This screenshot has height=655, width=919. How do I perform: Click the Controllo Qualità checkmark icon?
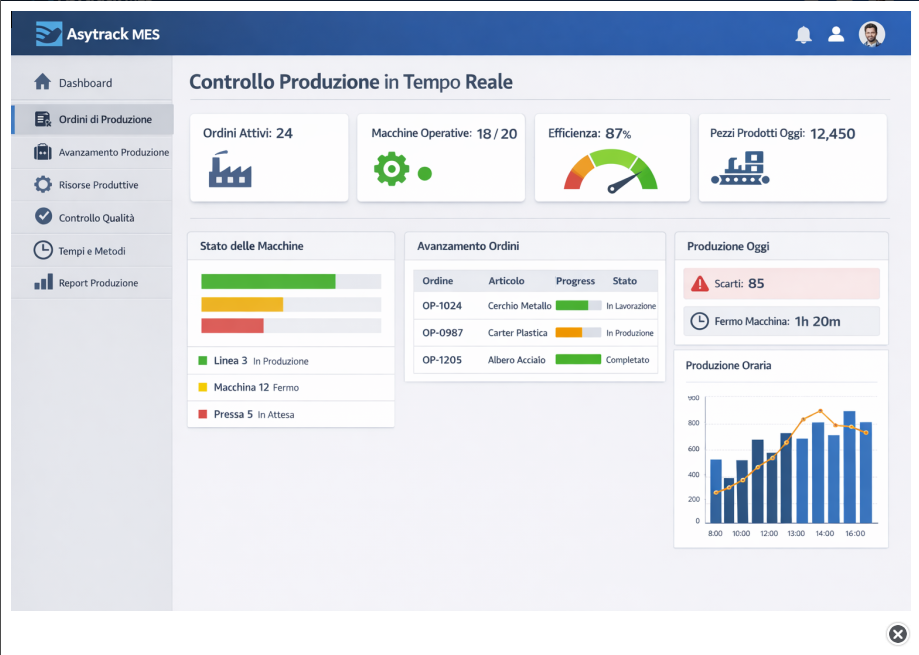point(43,216)
